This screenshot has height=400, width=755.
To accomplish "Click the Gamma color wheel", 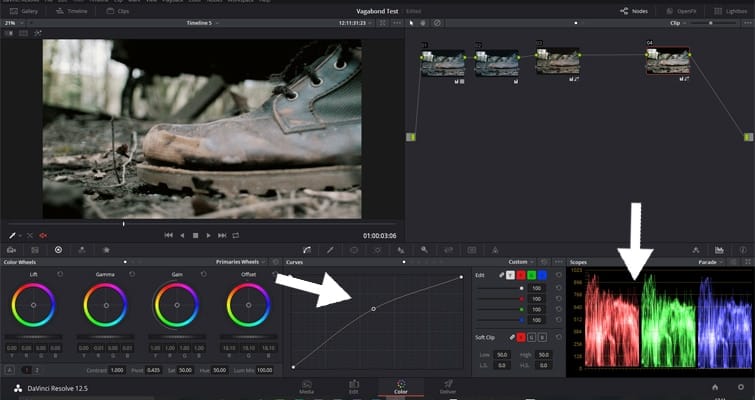I will click(x=105, y=304).
